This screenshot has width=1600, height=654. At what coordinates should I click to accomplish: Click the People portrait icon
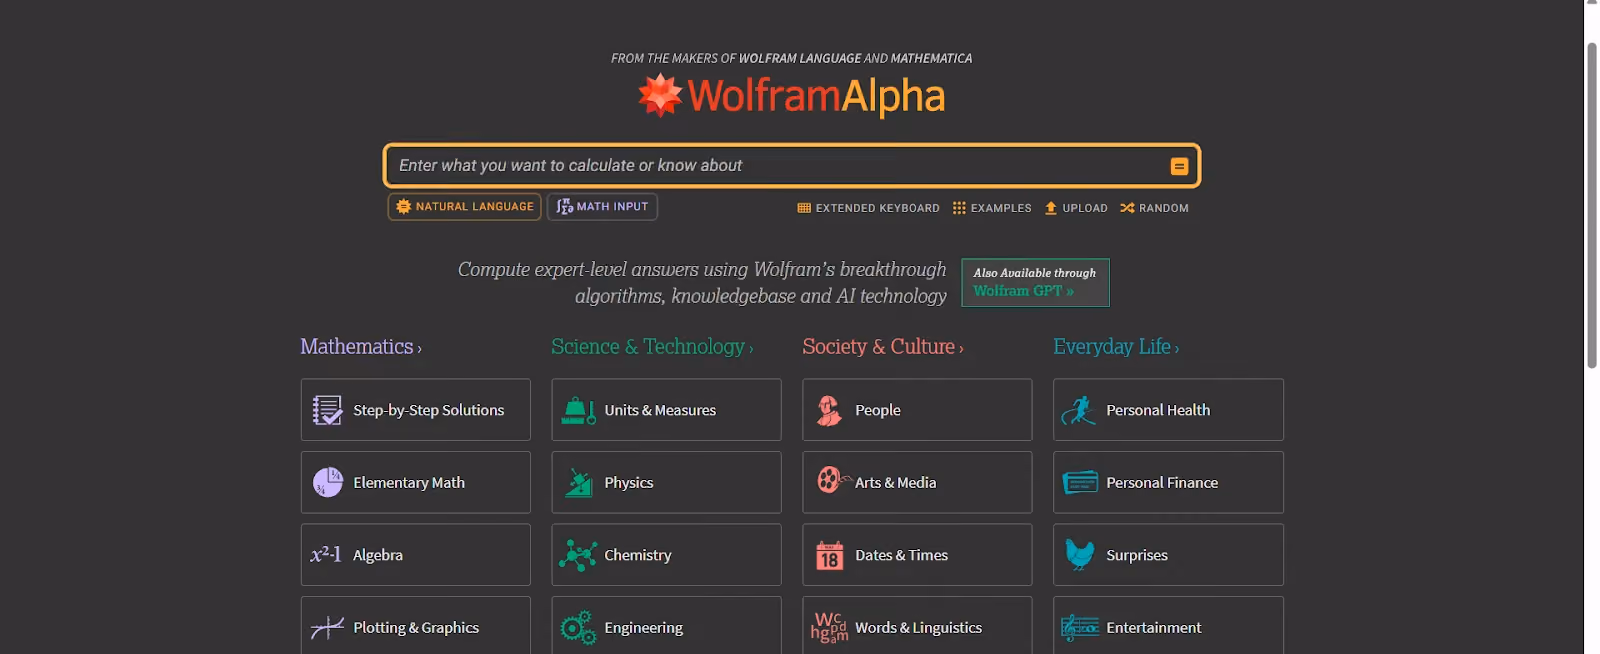[829, 410]
